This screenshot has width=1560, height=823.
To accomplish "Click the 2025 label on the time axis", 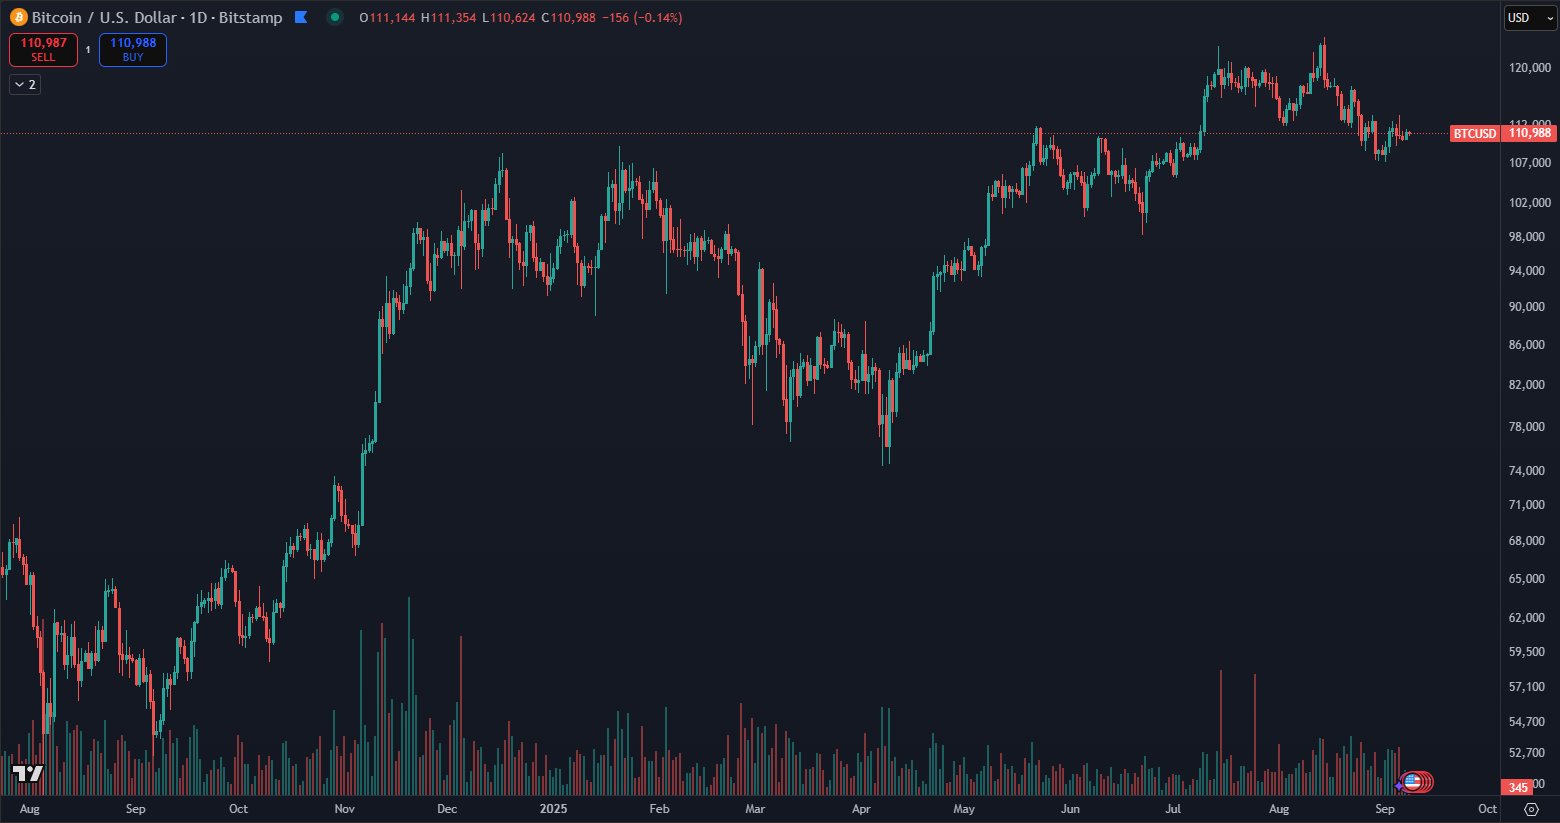I will coord(553,809).
